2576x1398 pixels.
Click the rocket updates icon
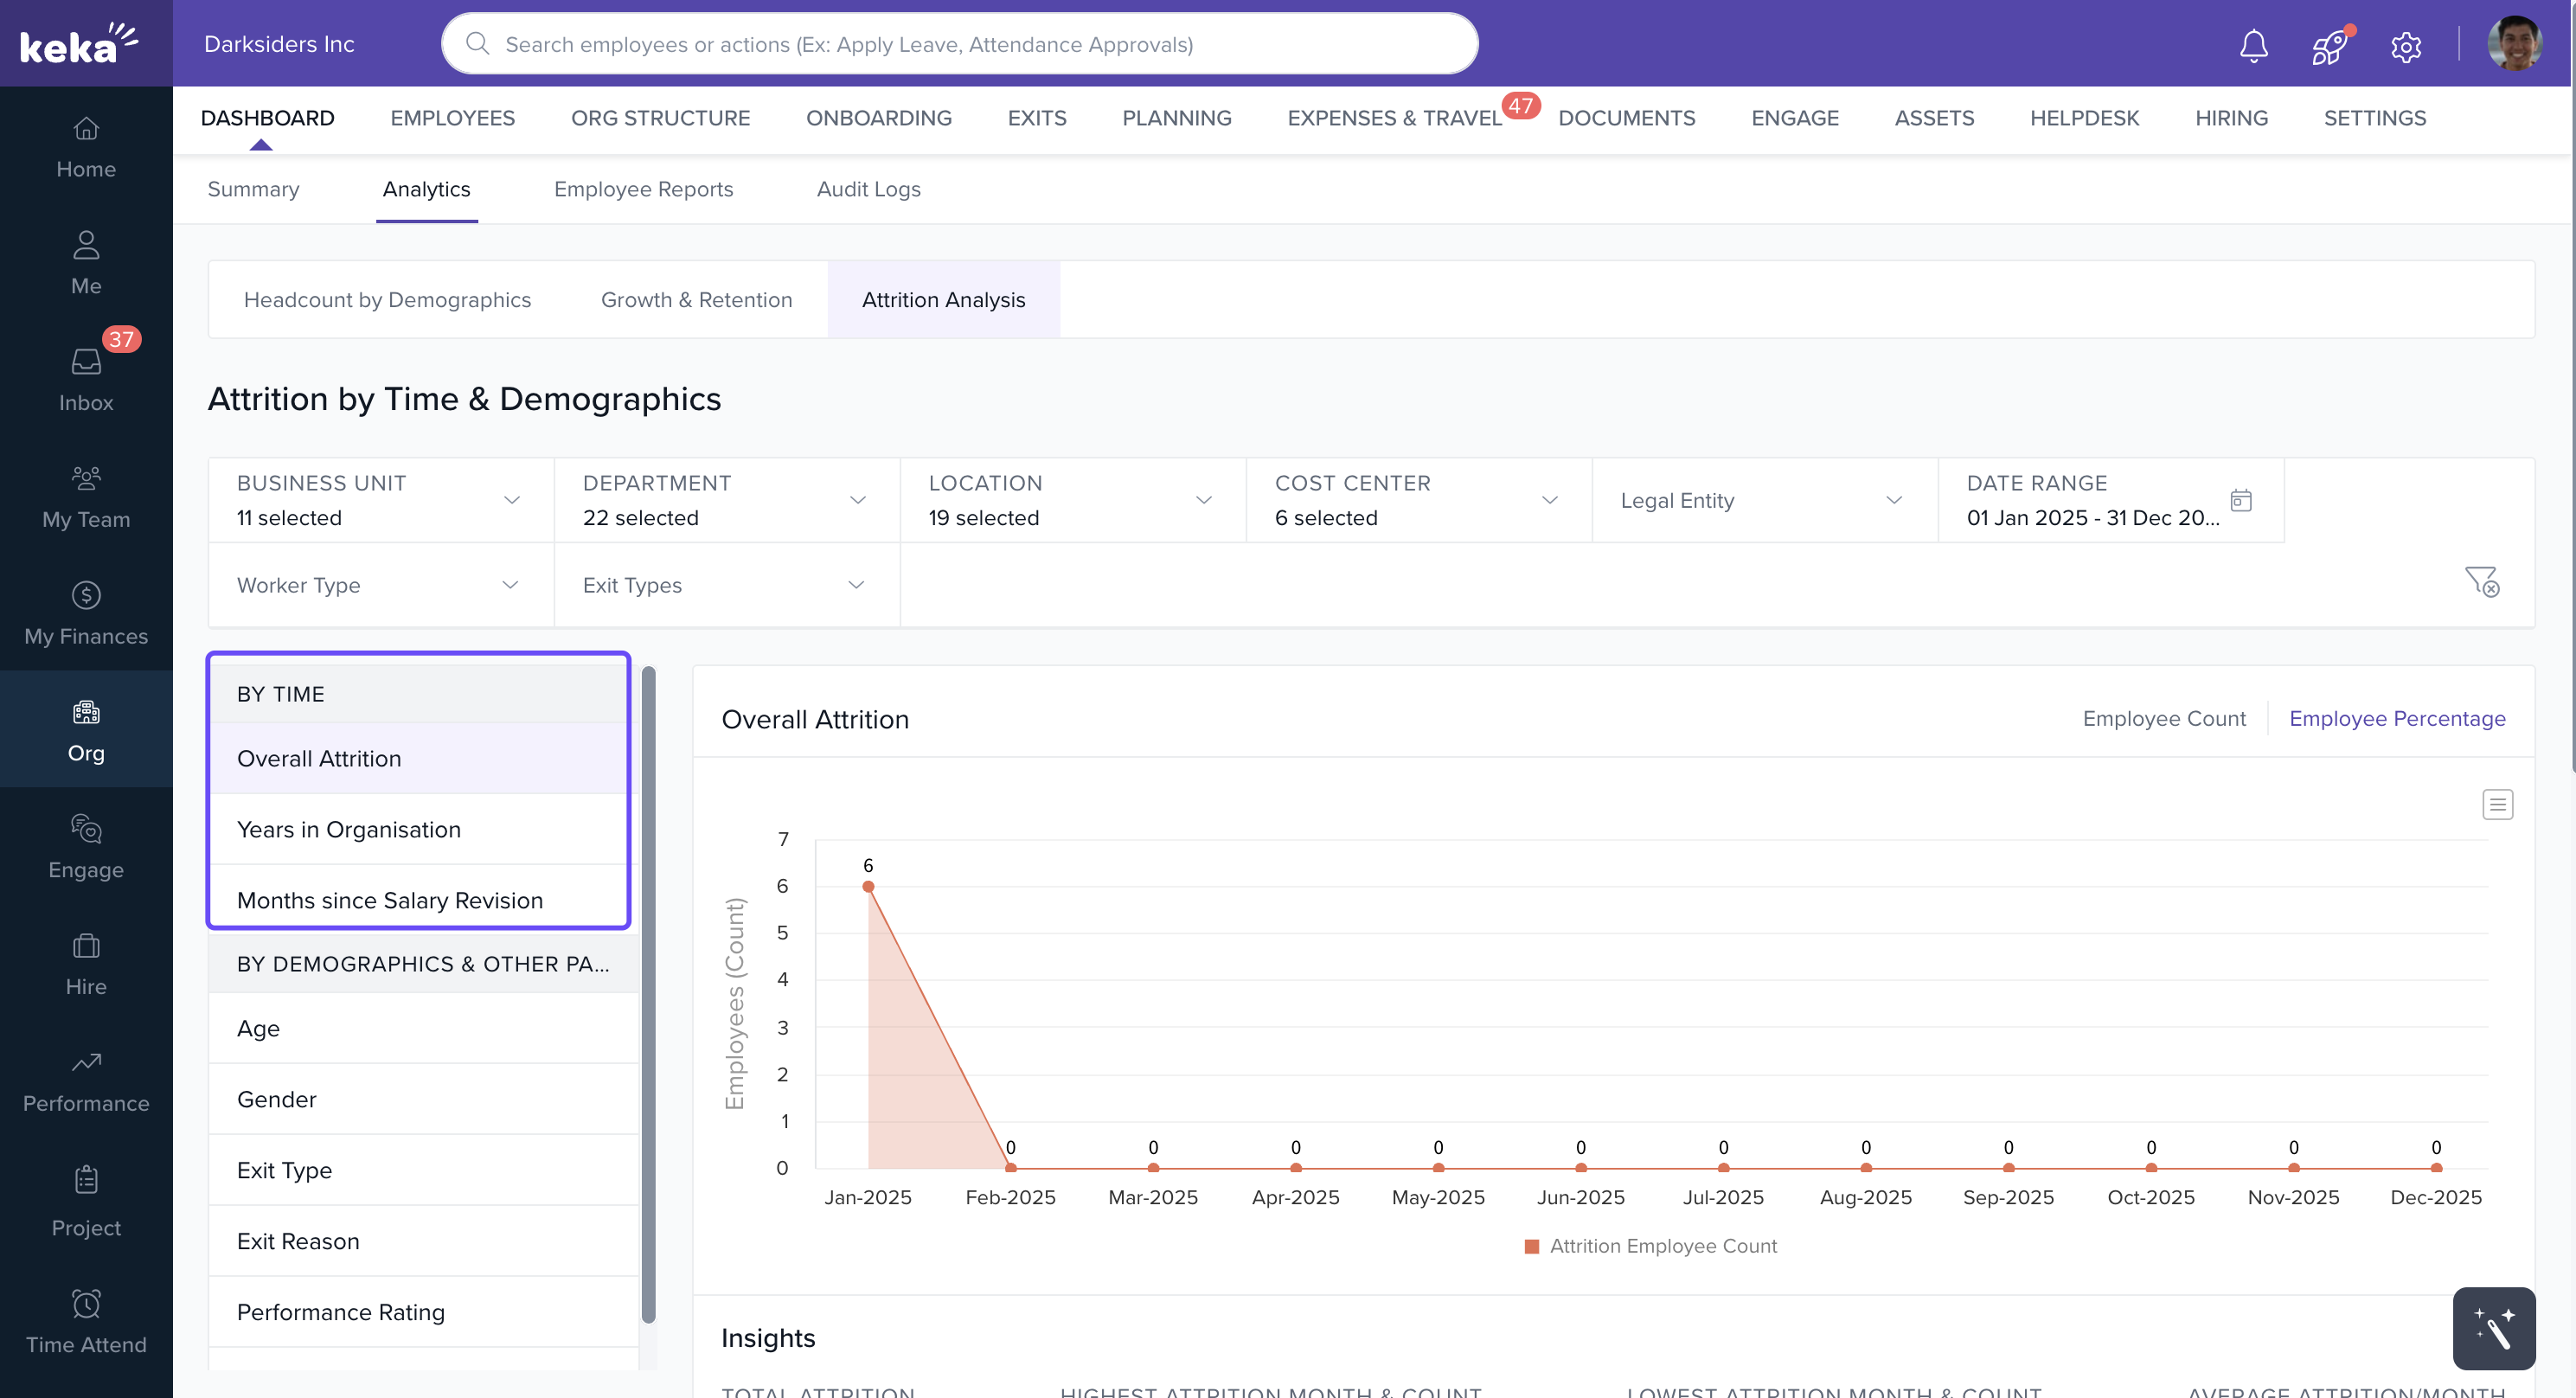tap(2329, 46)
